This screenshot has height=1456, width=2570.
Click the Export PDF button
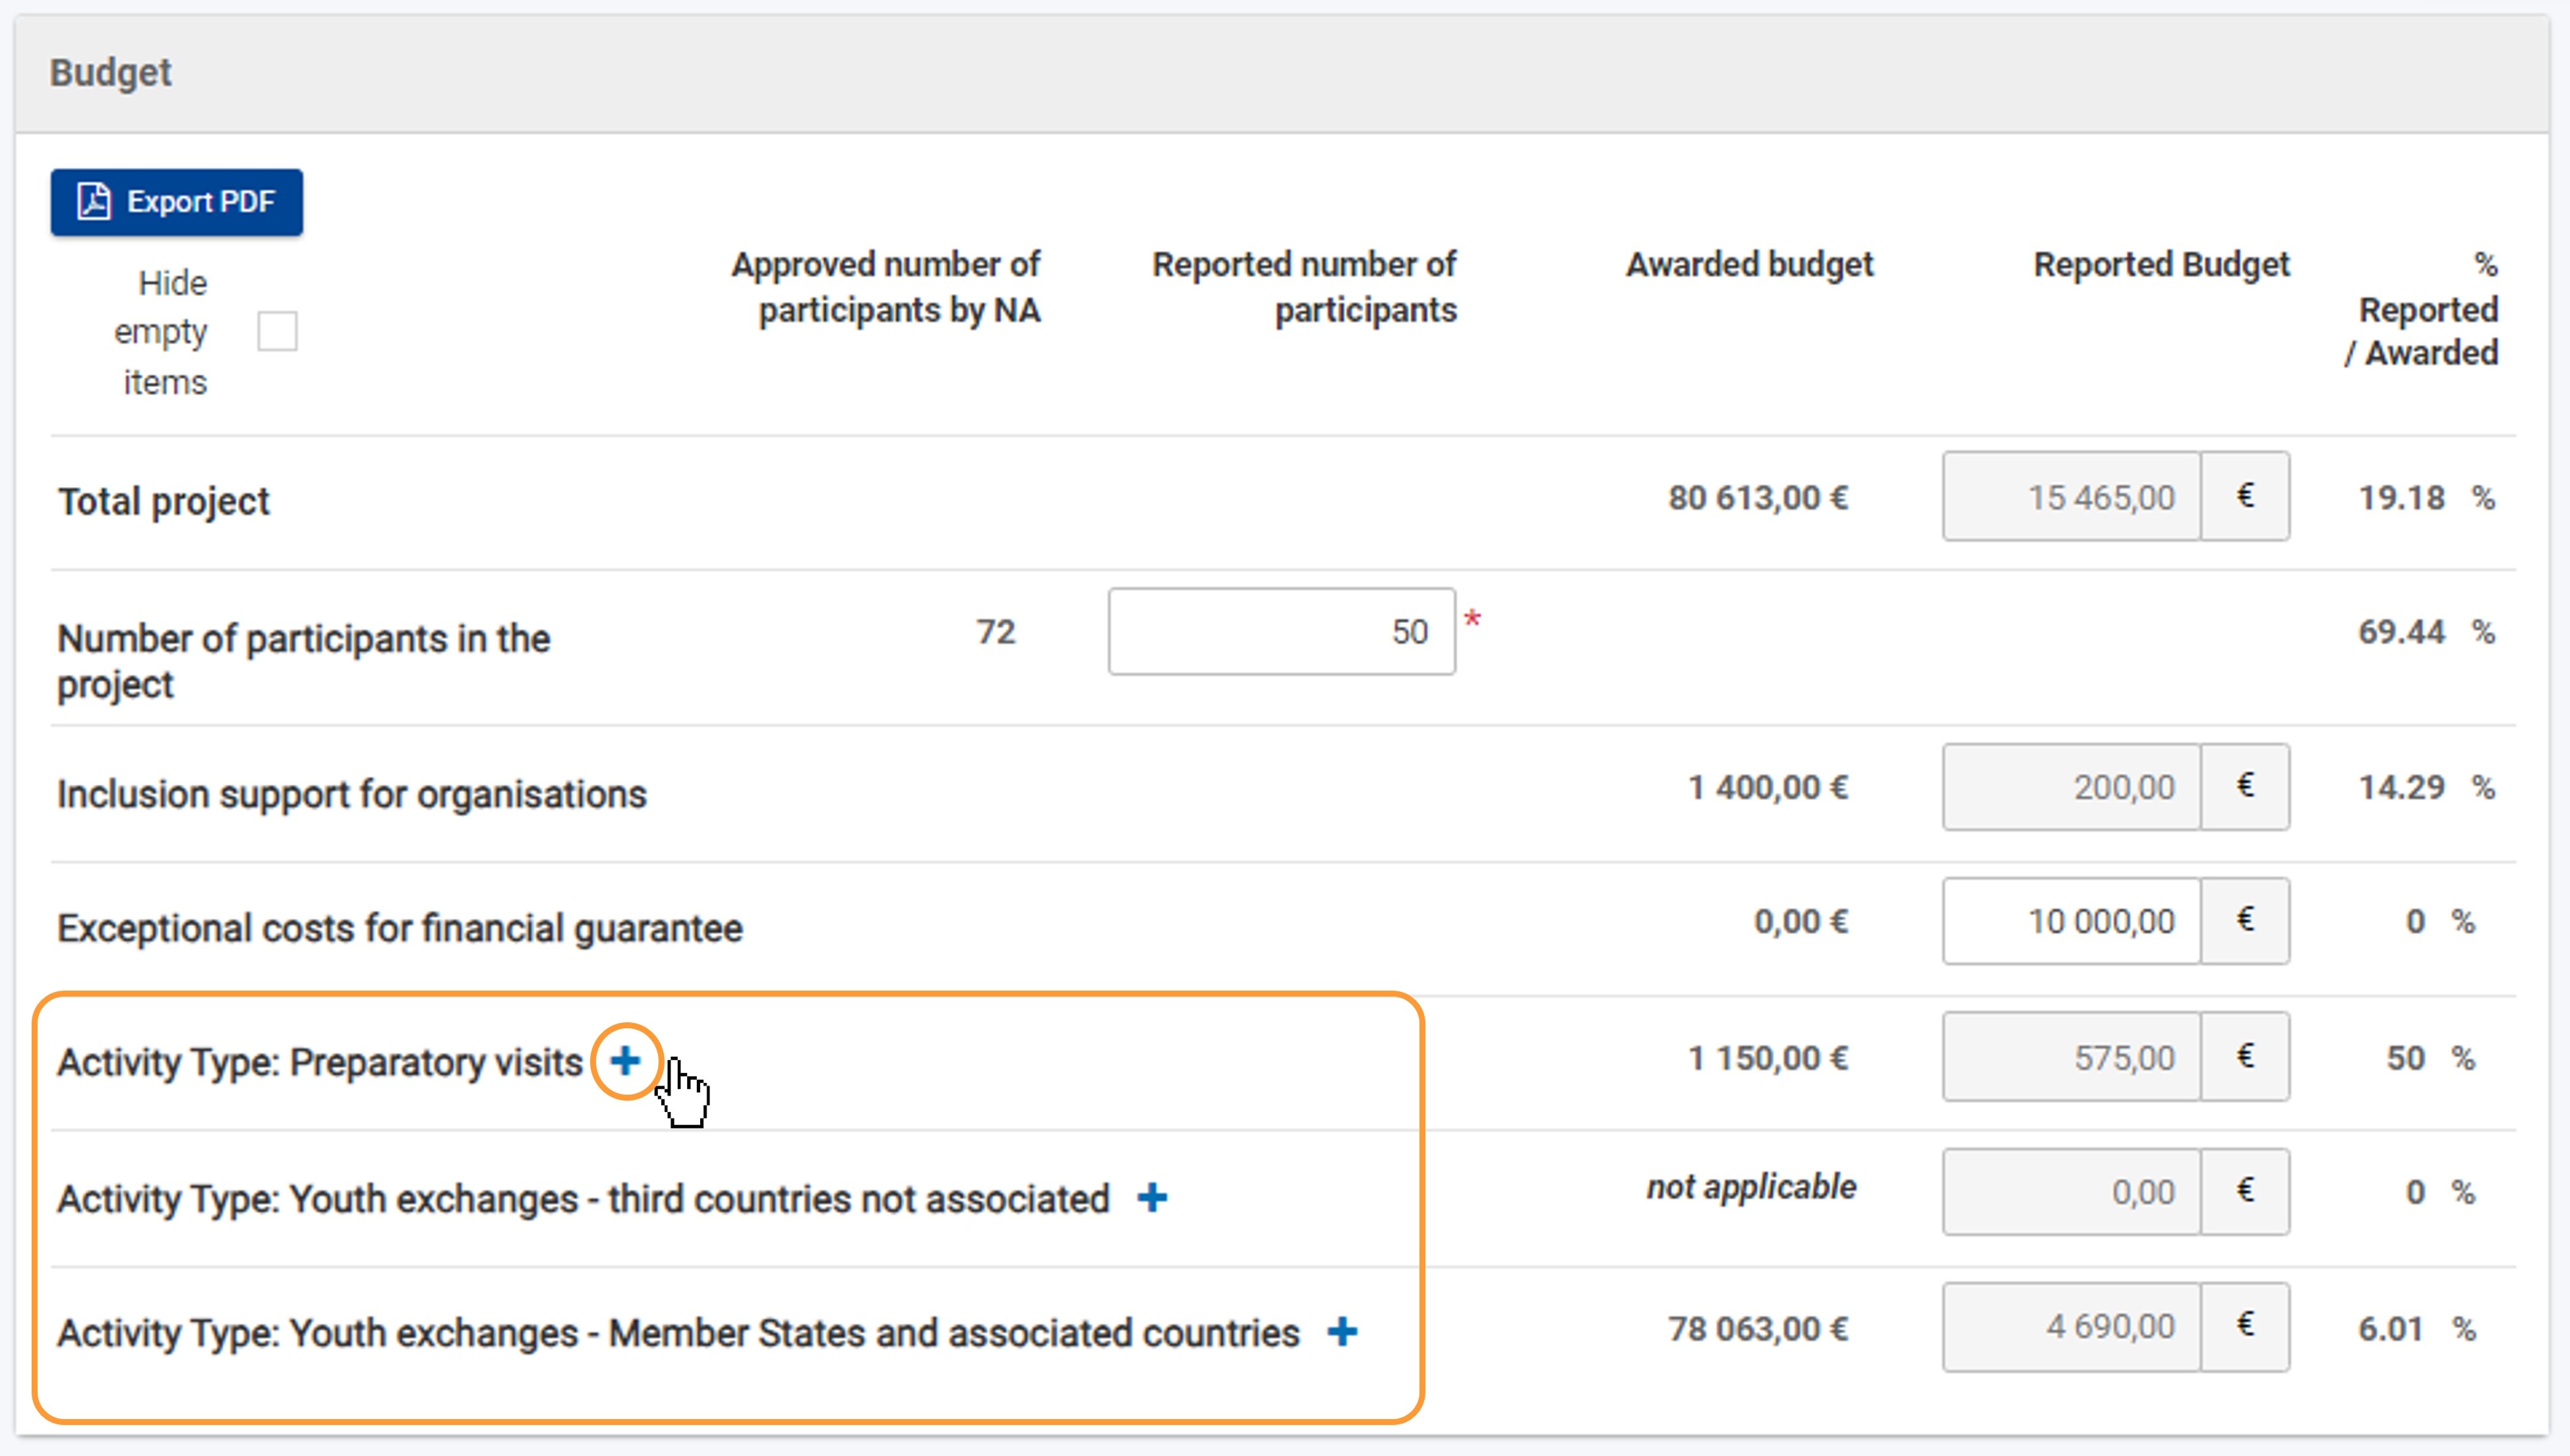click(x=177, y=202)
